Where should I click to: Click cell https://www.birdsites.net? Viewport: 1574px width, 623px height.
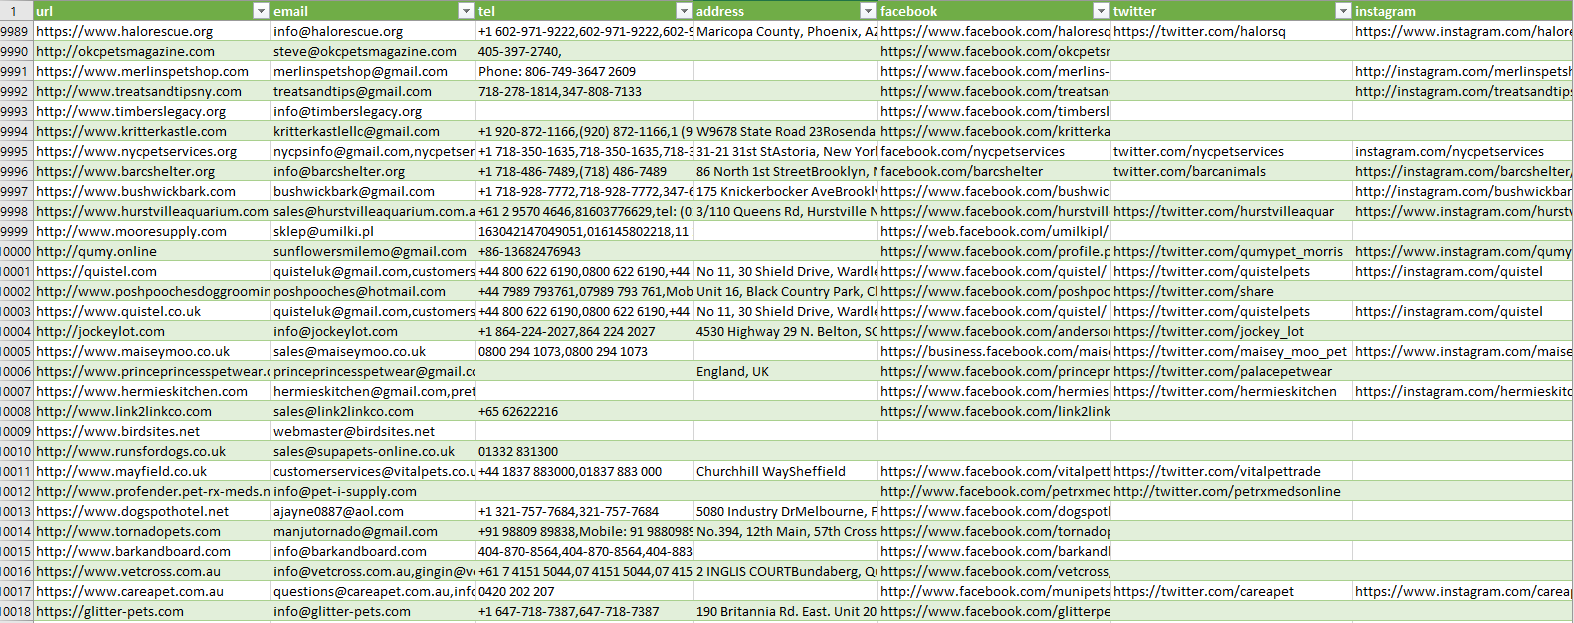[152, 431]
